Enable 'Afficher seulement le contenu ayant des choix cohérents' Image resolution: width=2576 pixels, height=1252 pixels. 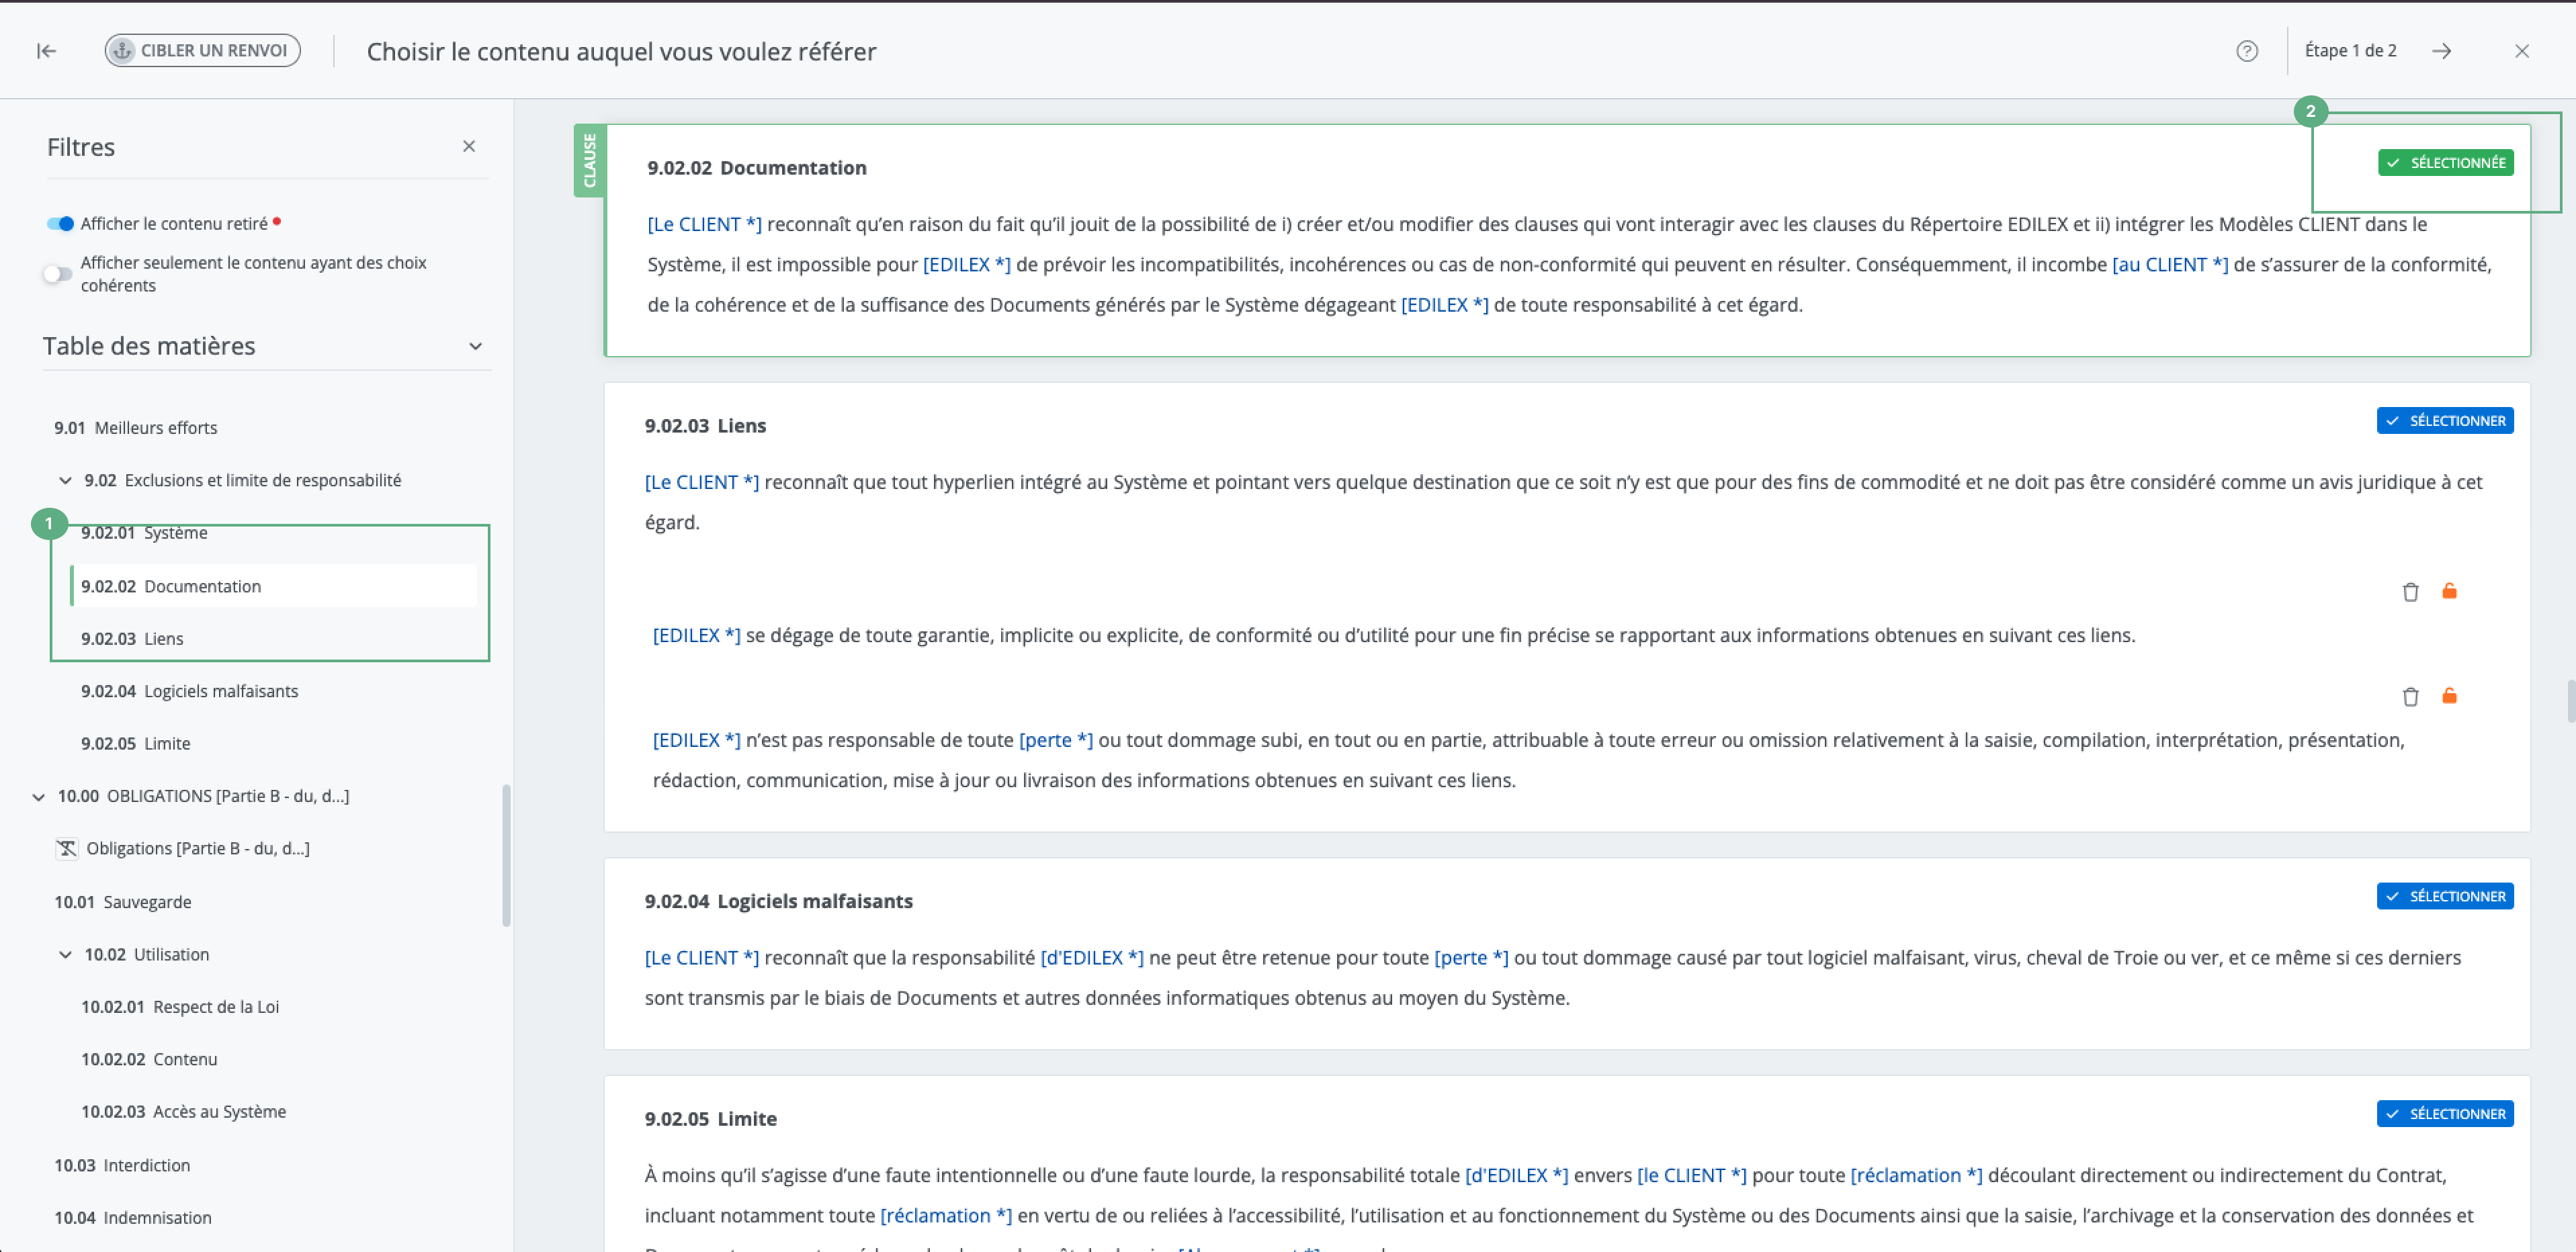[x=58, y=273]
